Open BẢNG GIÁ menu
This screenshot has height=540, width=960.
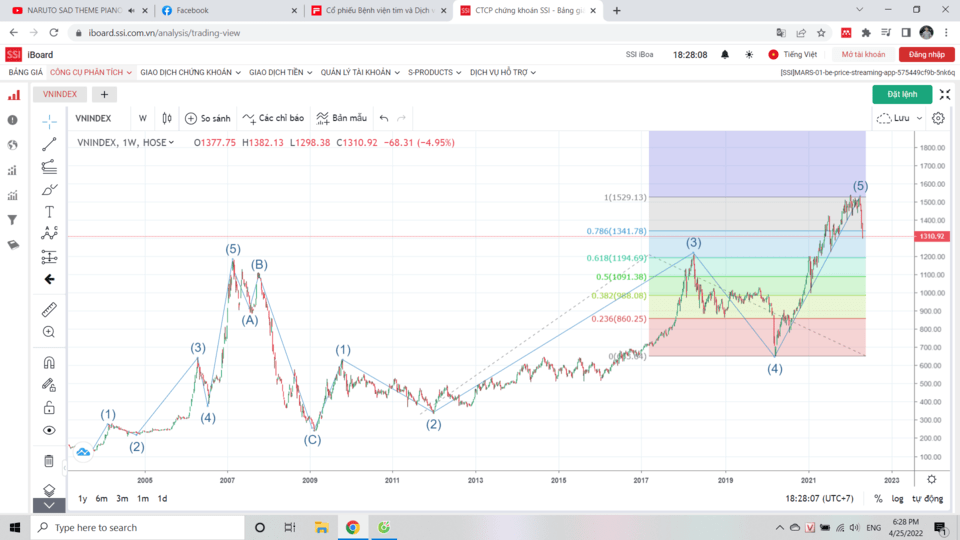[x=26, y=72]
